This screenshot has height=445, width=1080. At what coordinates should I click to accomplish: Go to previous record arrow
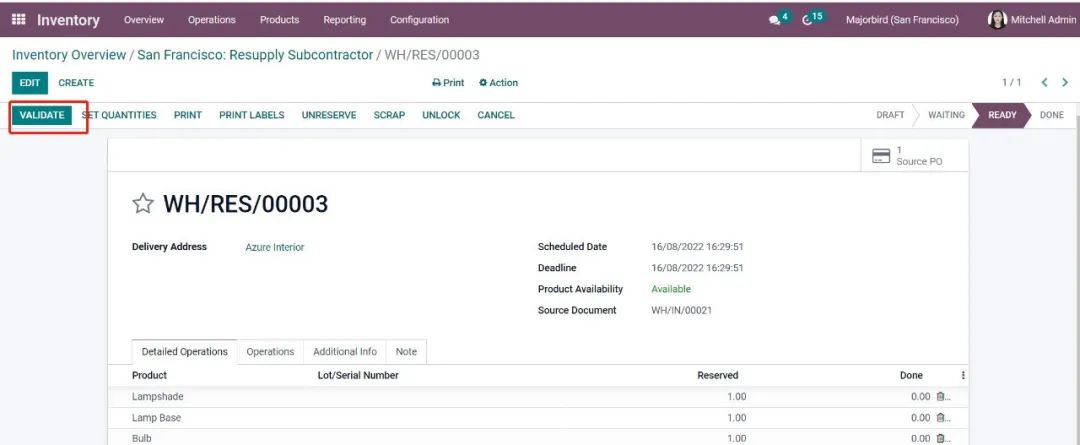click(1045, 83)
